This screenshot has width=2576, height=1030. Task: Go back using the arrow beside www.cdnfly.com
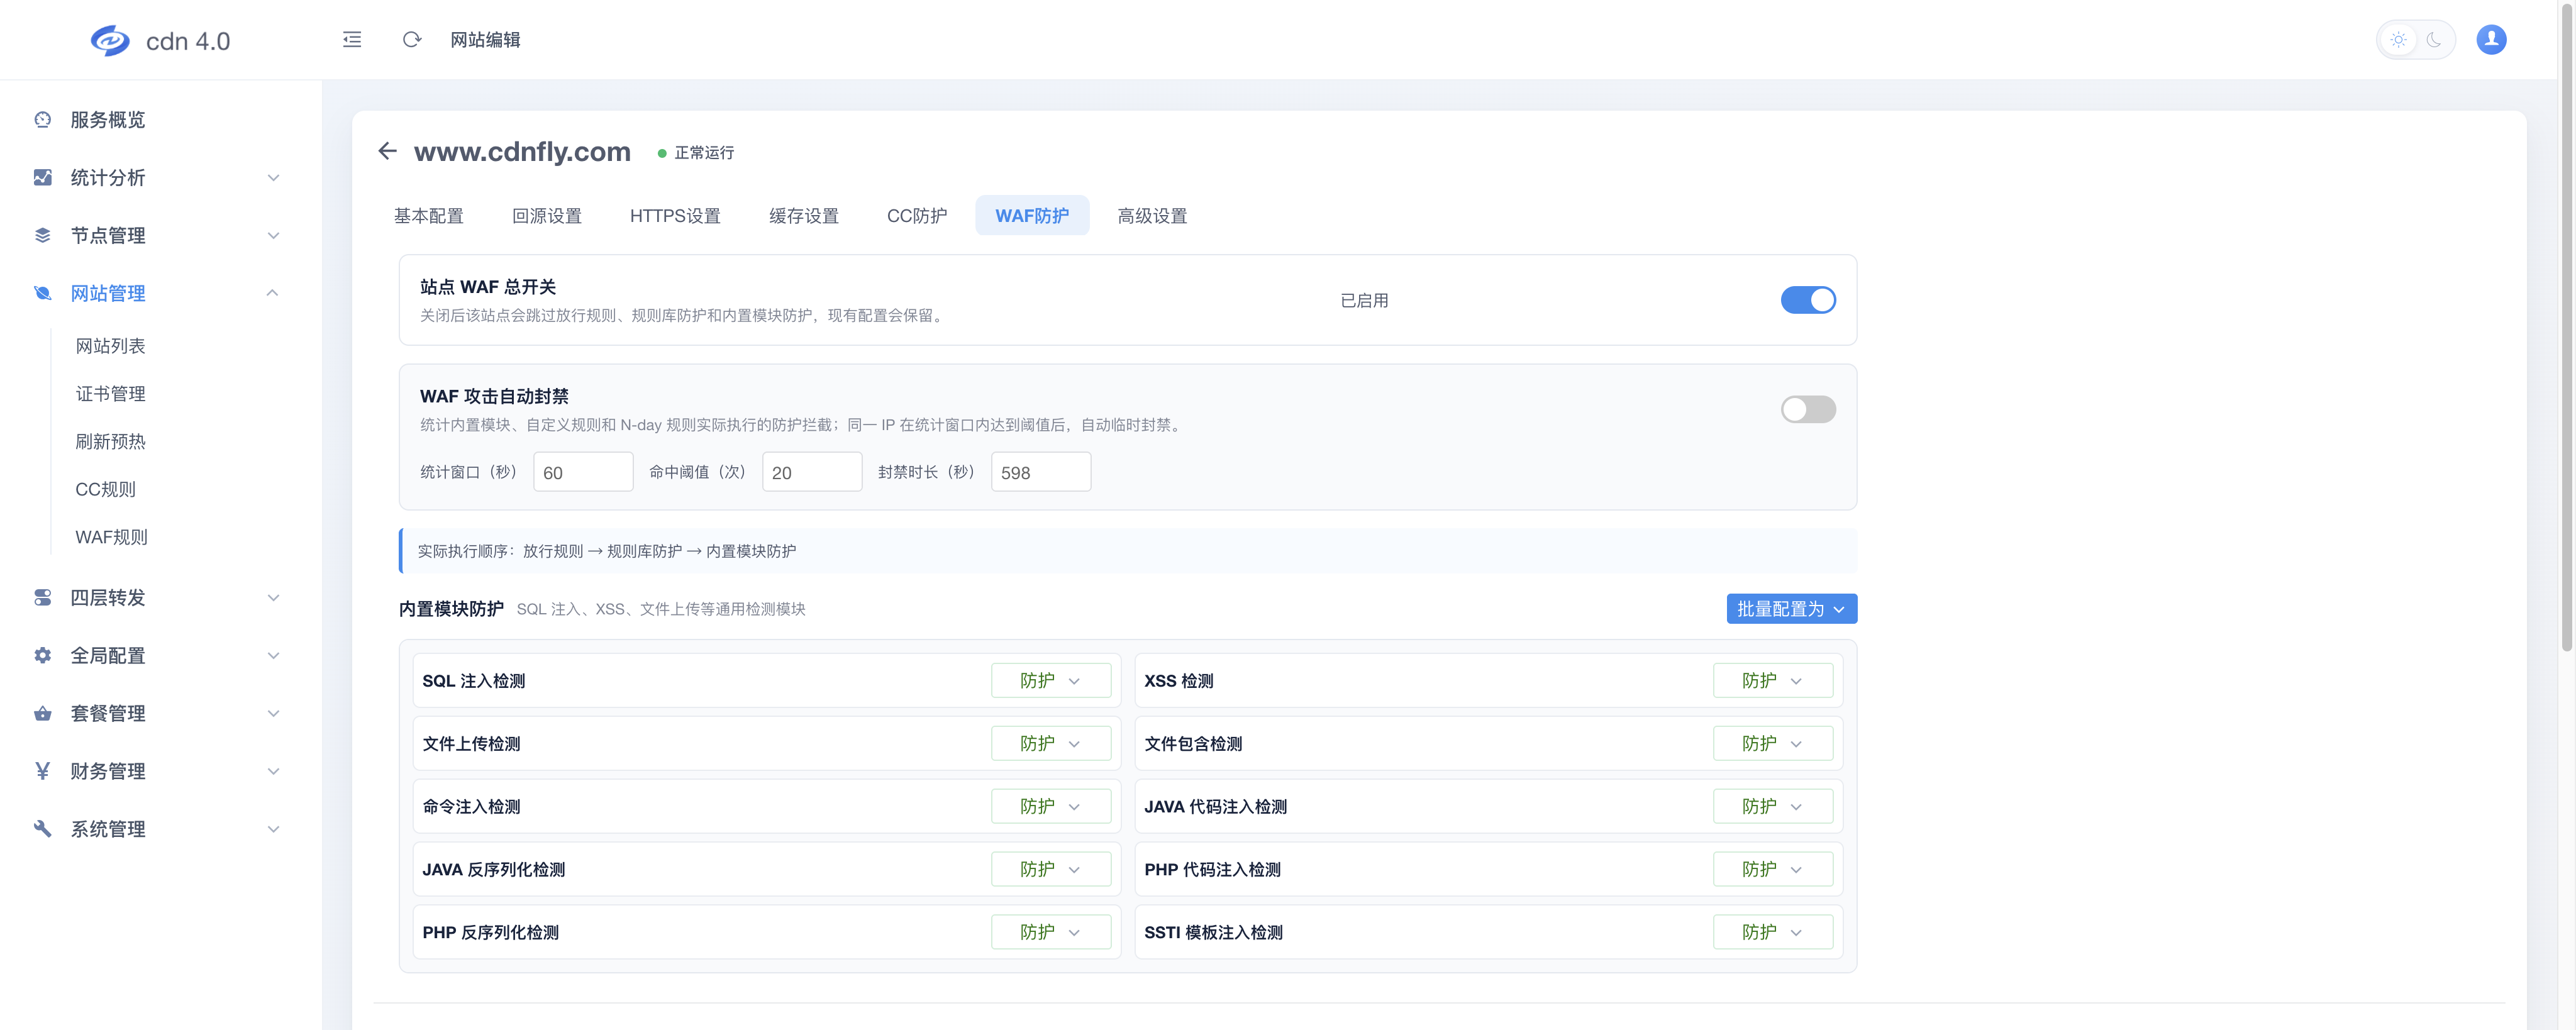coord(388,151)
